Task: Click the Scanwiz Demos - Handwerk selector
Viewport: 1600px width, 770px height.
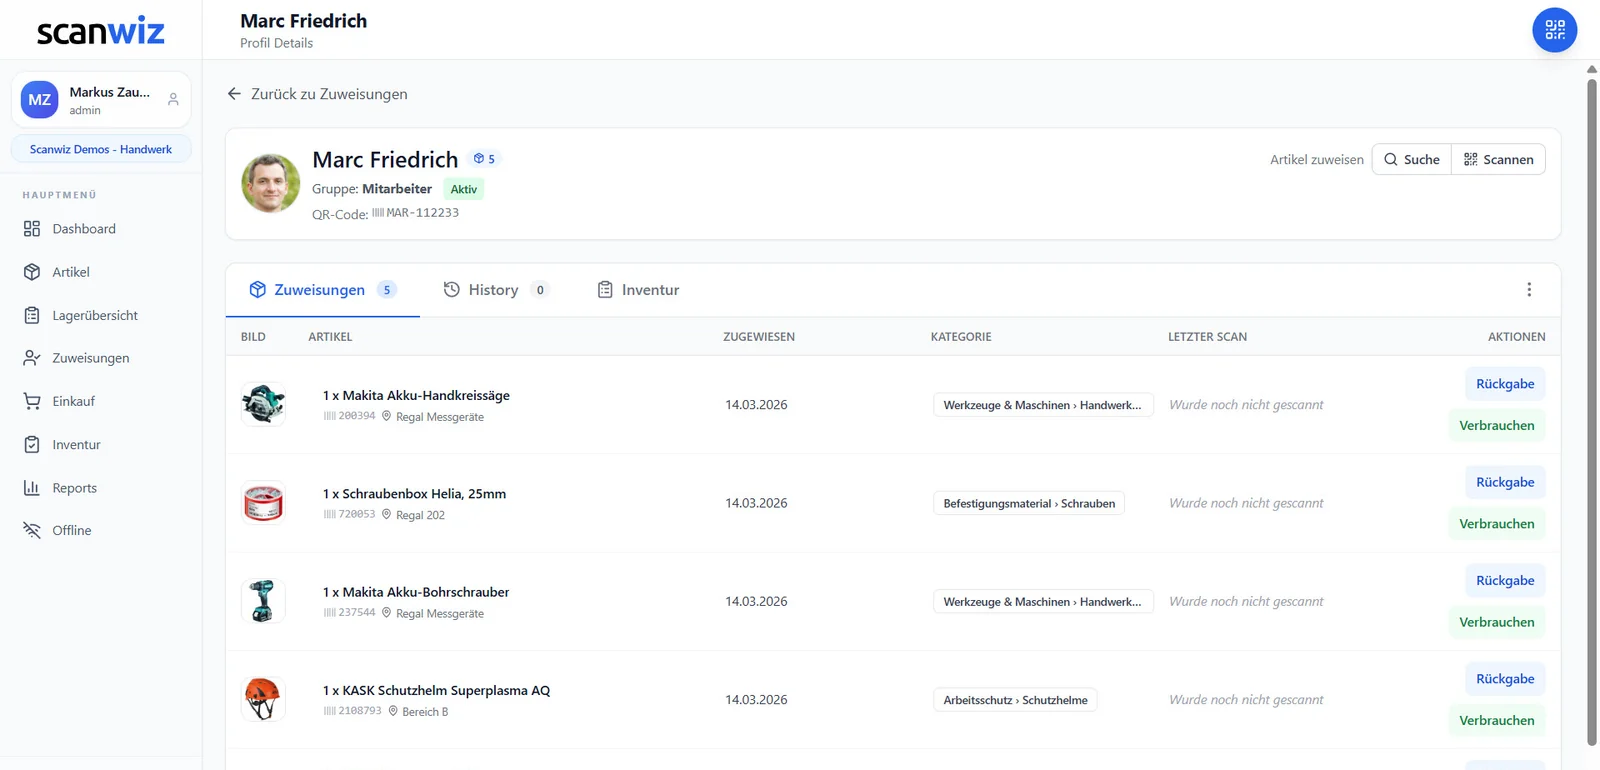Action: (101, 149)
